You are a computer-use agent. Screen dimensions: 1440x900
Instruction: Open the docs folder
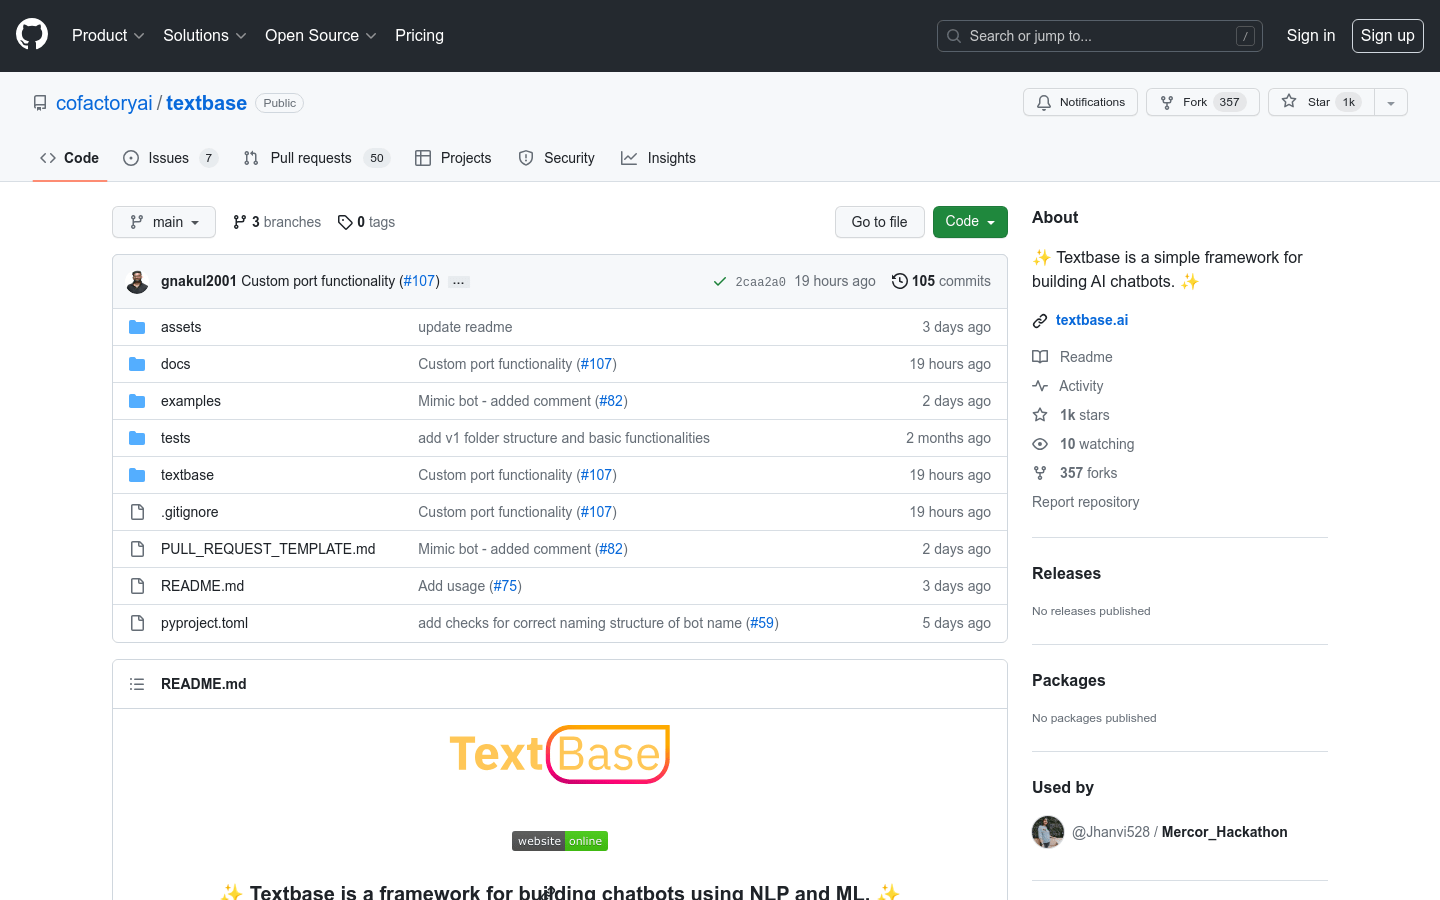tap(175, 364)
